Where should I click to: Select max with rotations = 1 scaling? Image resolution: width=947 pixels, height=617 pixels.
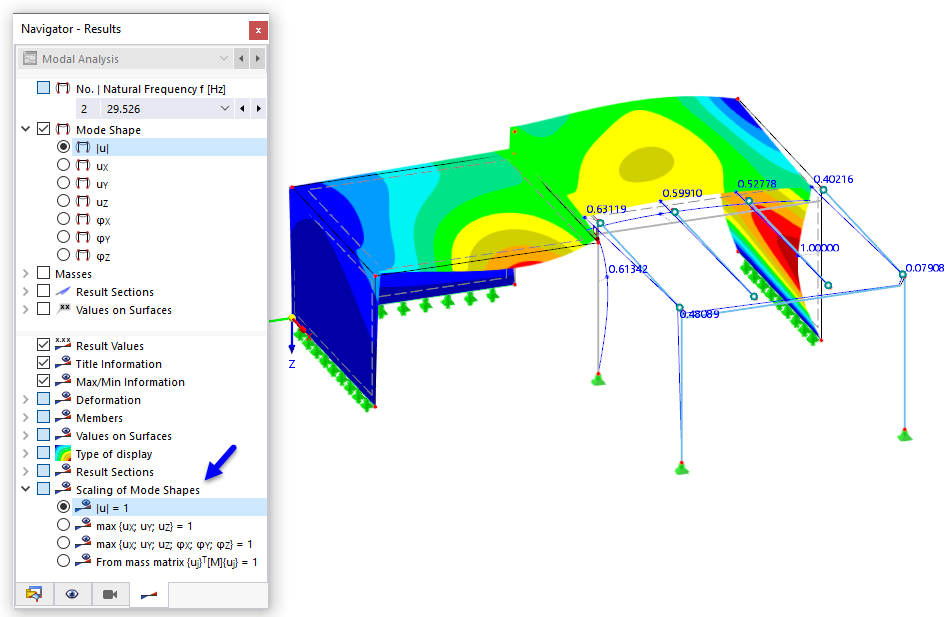pyautogui.click(x=63, y=543)
